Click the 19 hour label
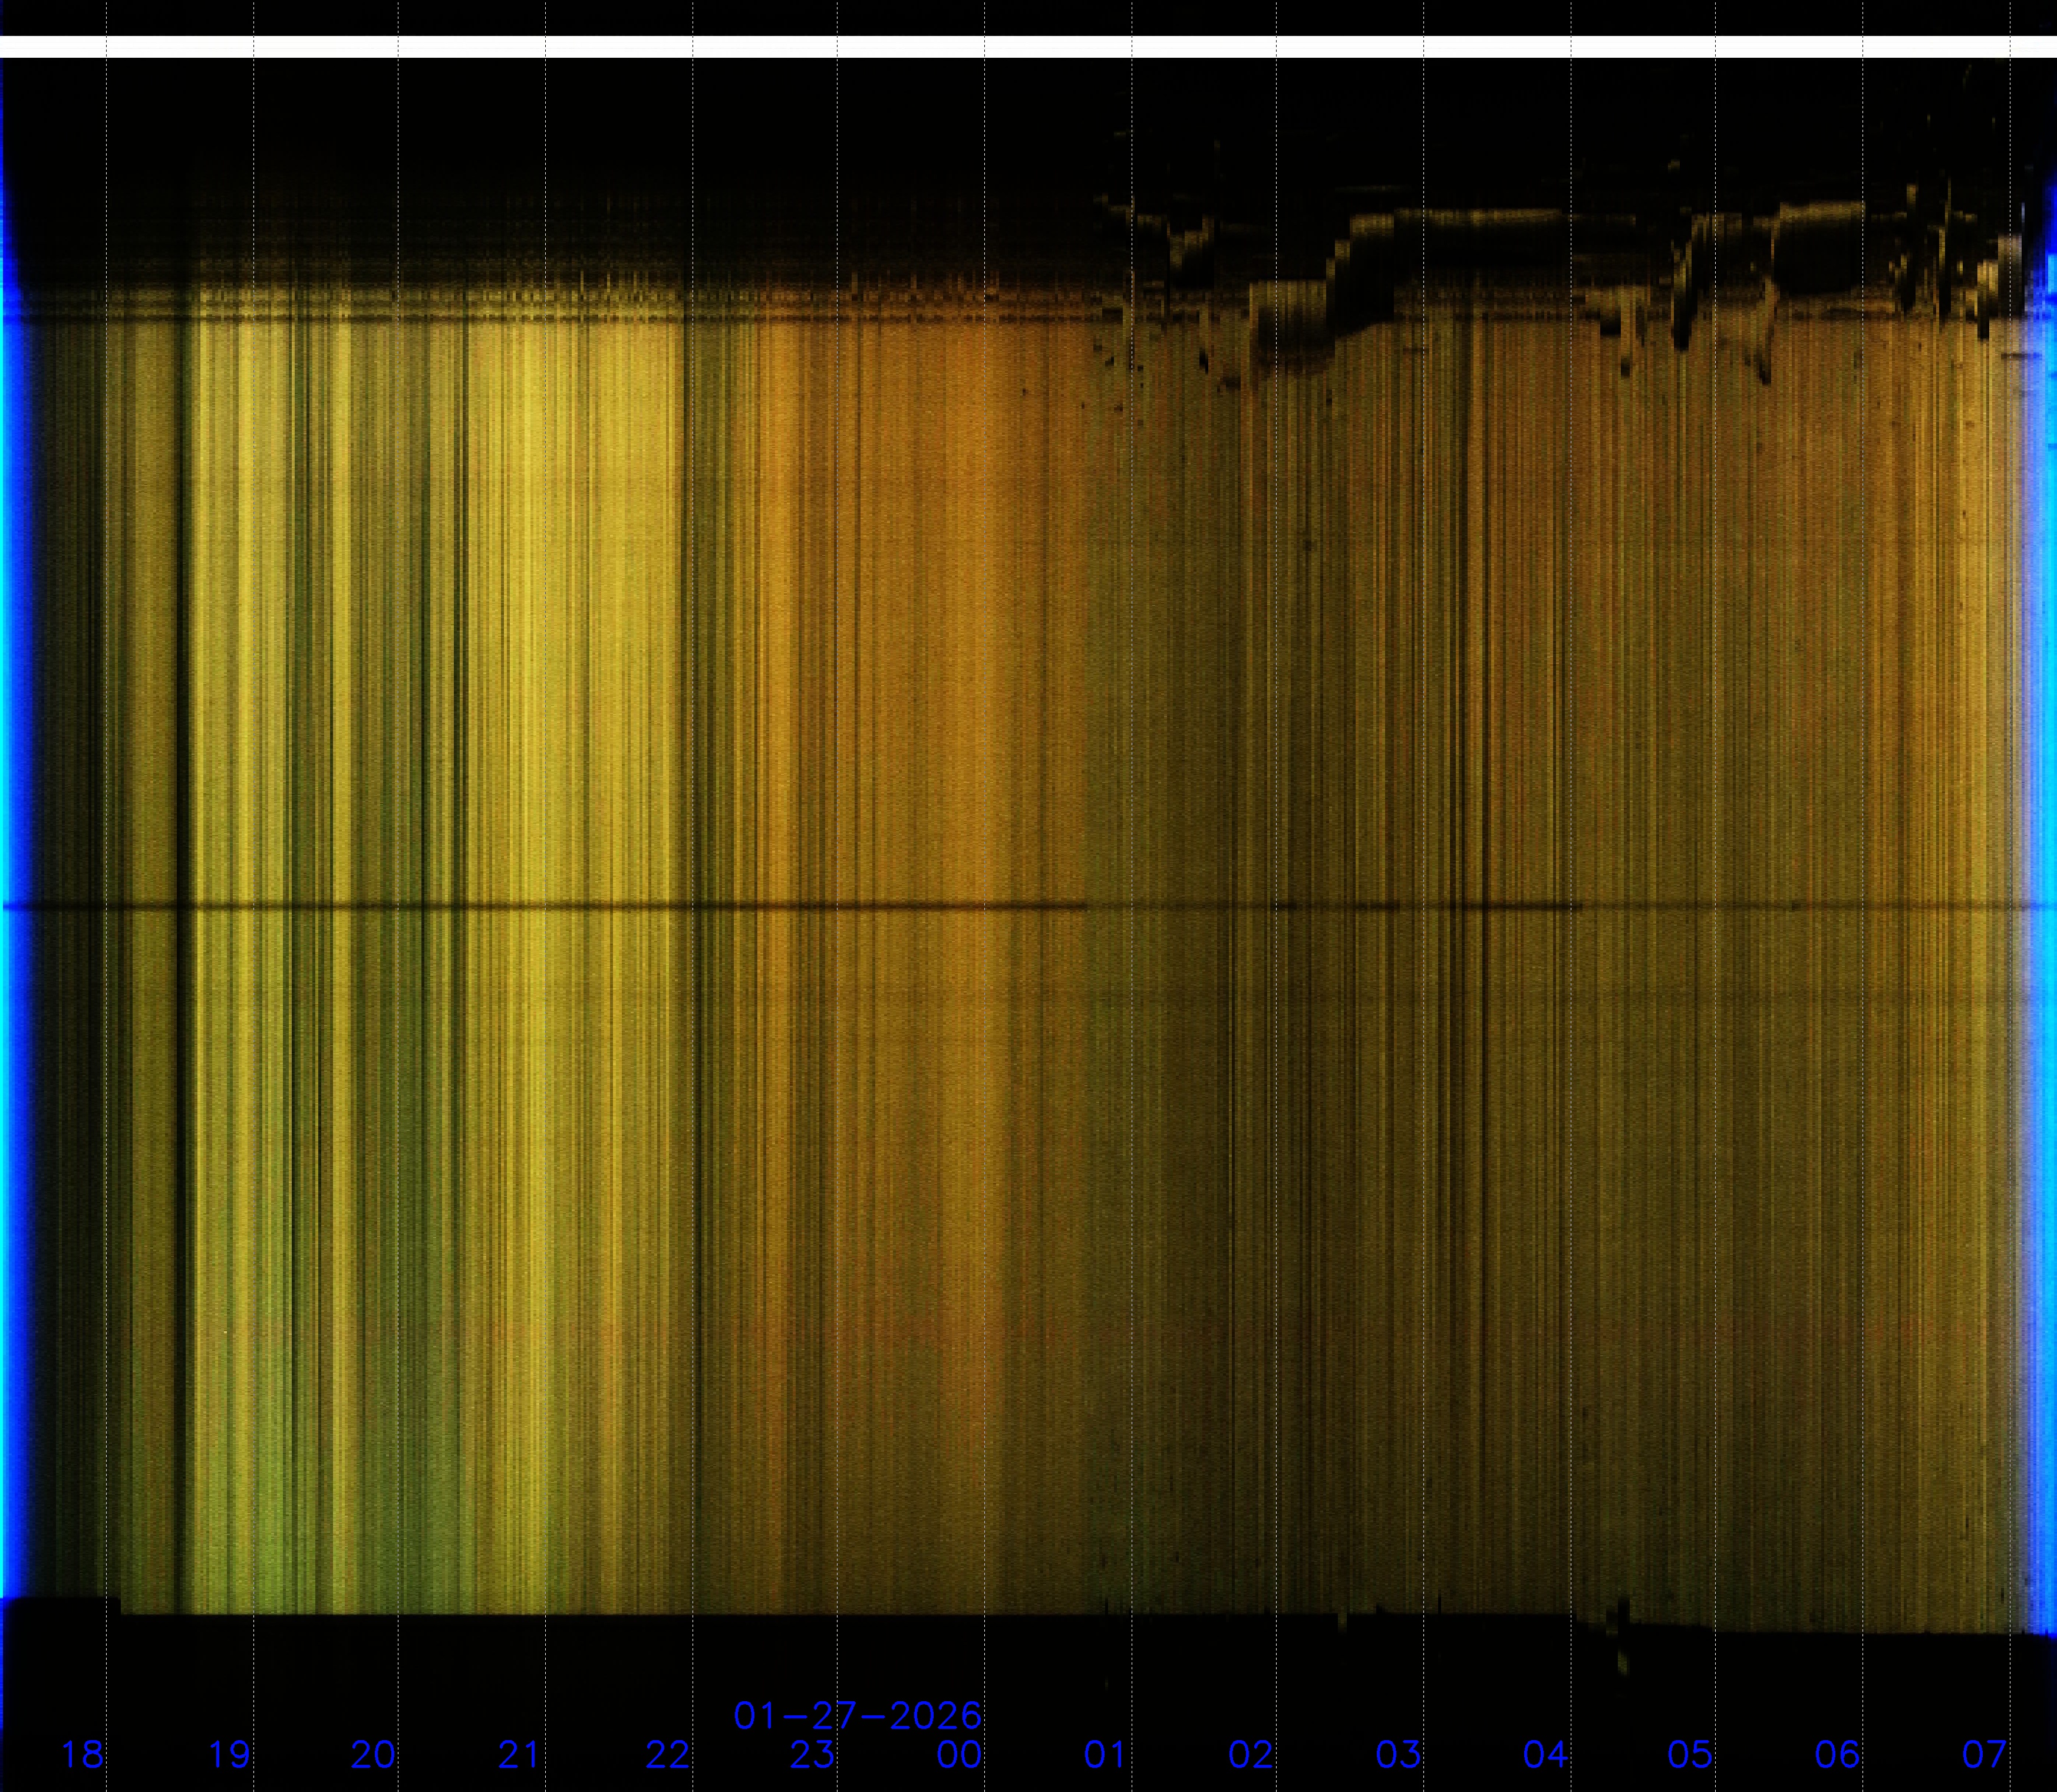Viewport: 2057px width, 1792px height. click(228, 1754)
